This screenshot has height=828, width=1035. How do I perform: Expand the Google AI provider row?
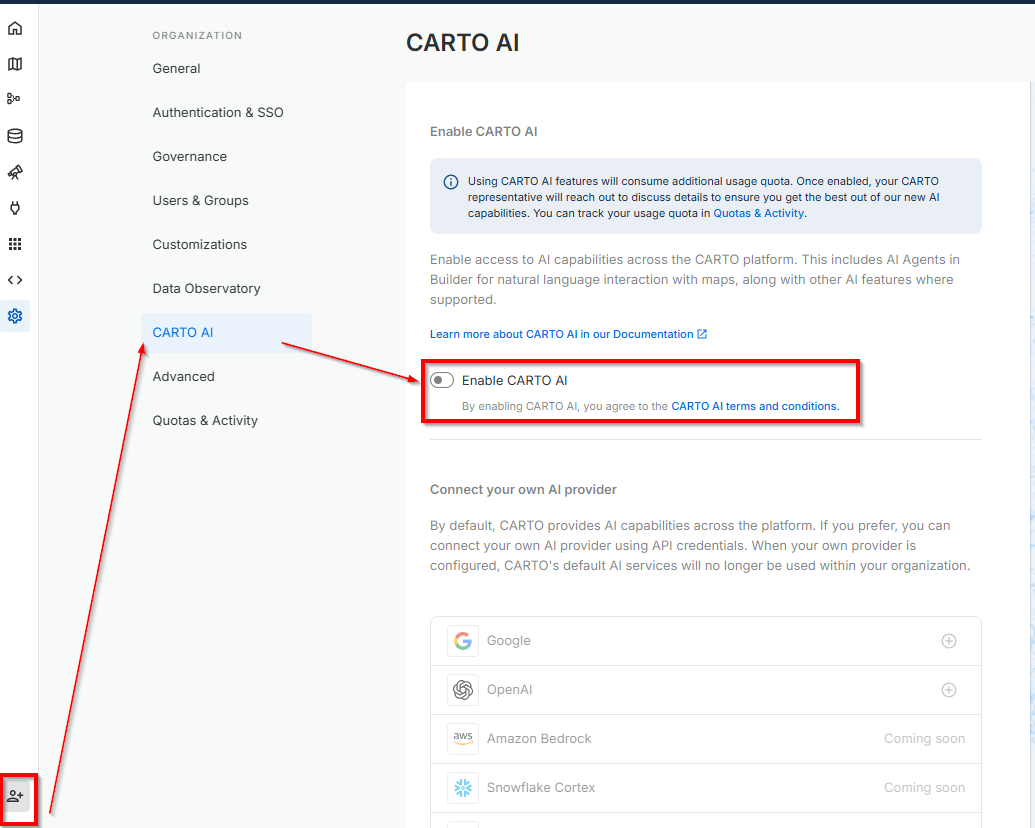948,641
